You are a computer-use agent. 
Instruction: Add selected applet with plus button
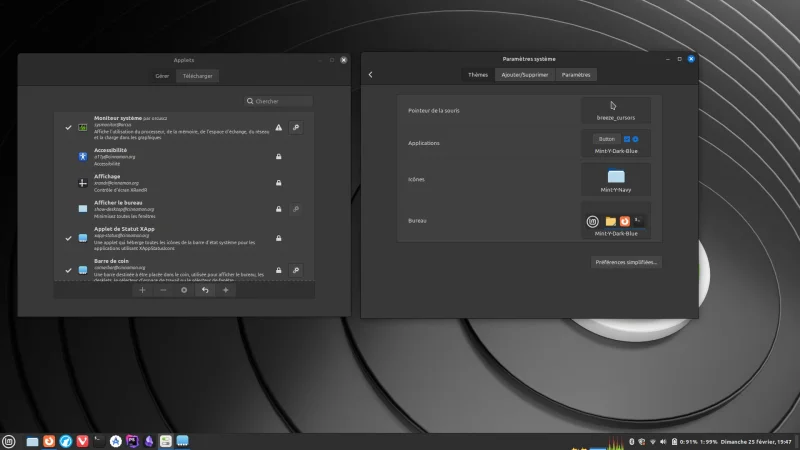pyautogui.click(x=142, y=290)
